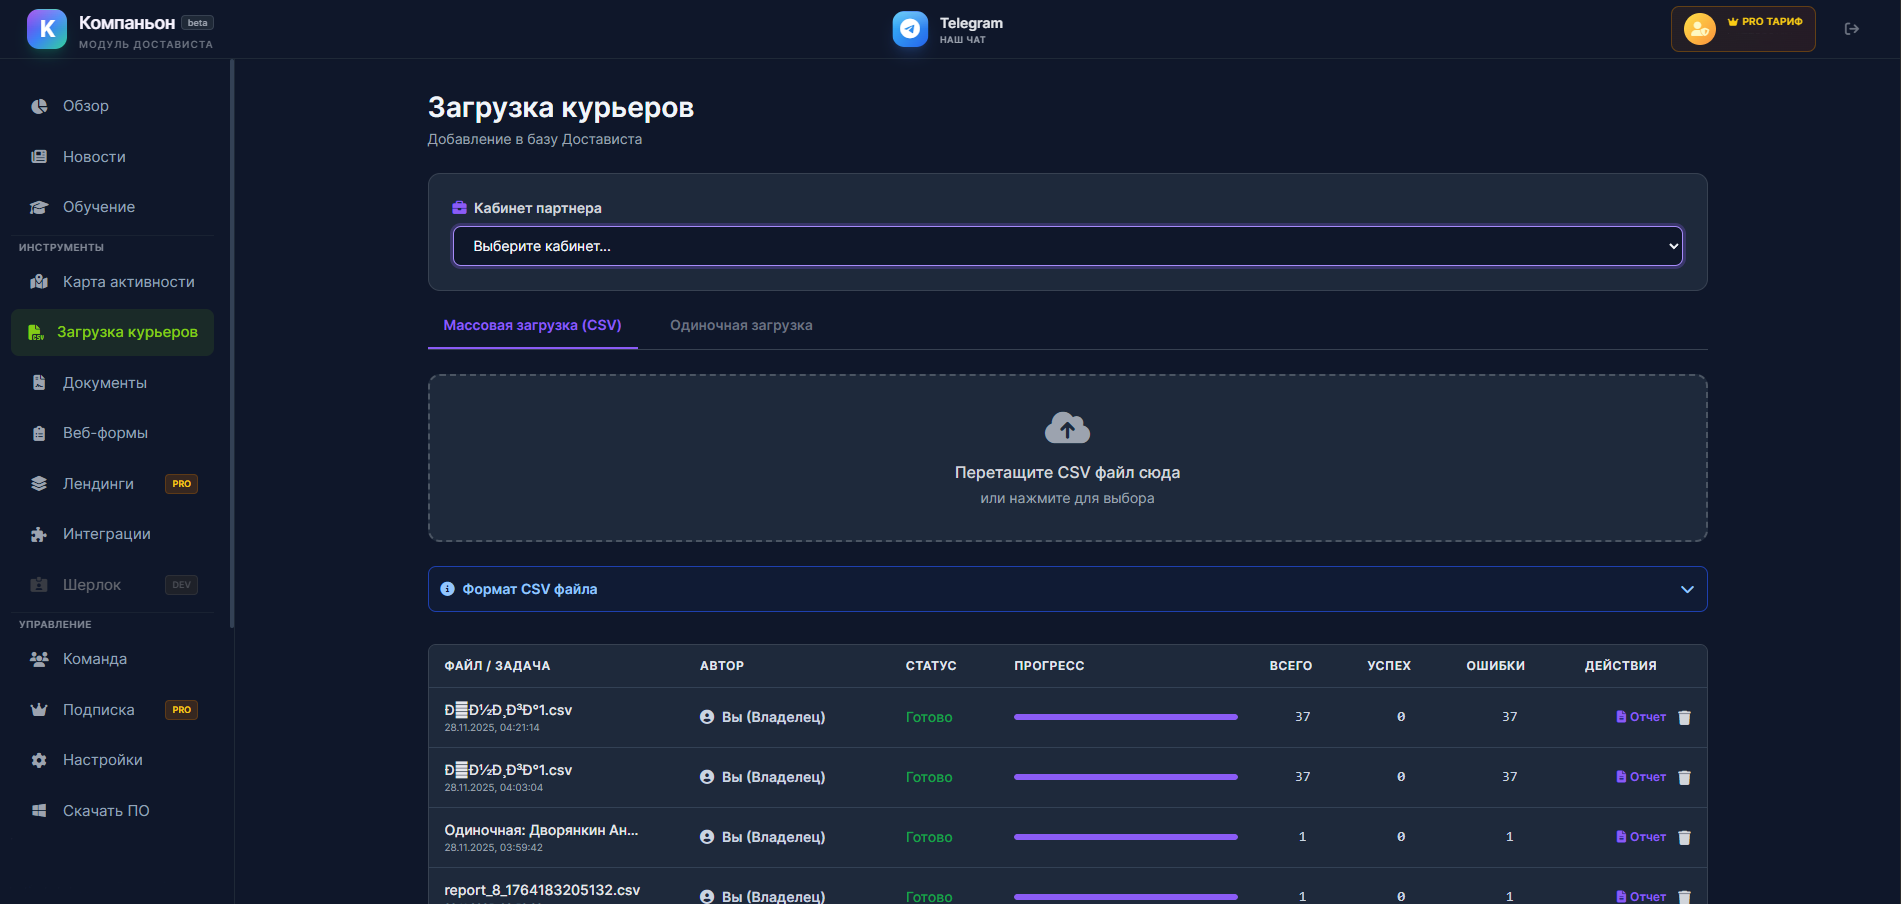Viewport: 1901px width, 904px height.
Task: Click the logout icon in header
Action: click(x=1851, y=29)
